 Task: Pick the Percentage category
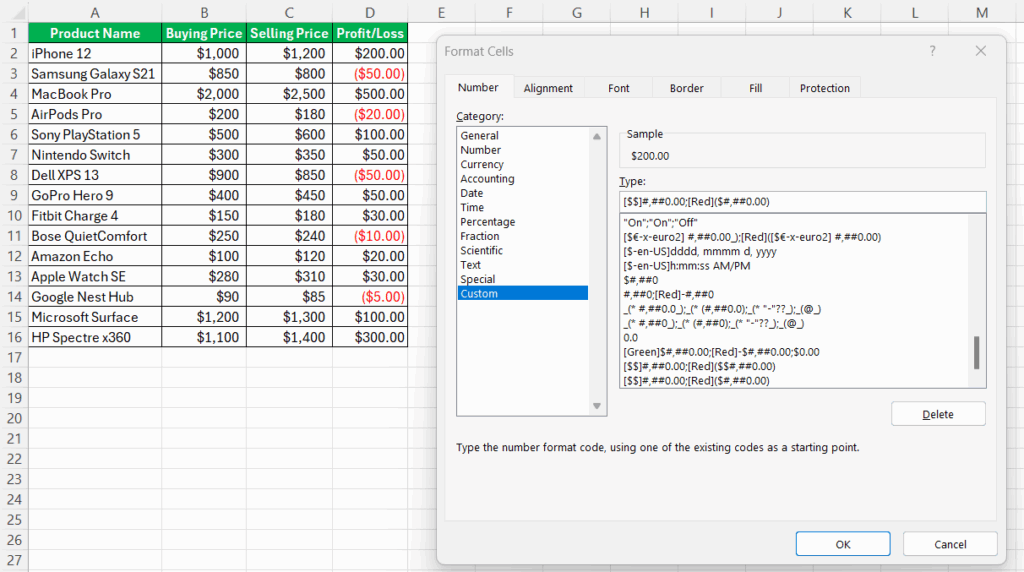click(487, 222)
